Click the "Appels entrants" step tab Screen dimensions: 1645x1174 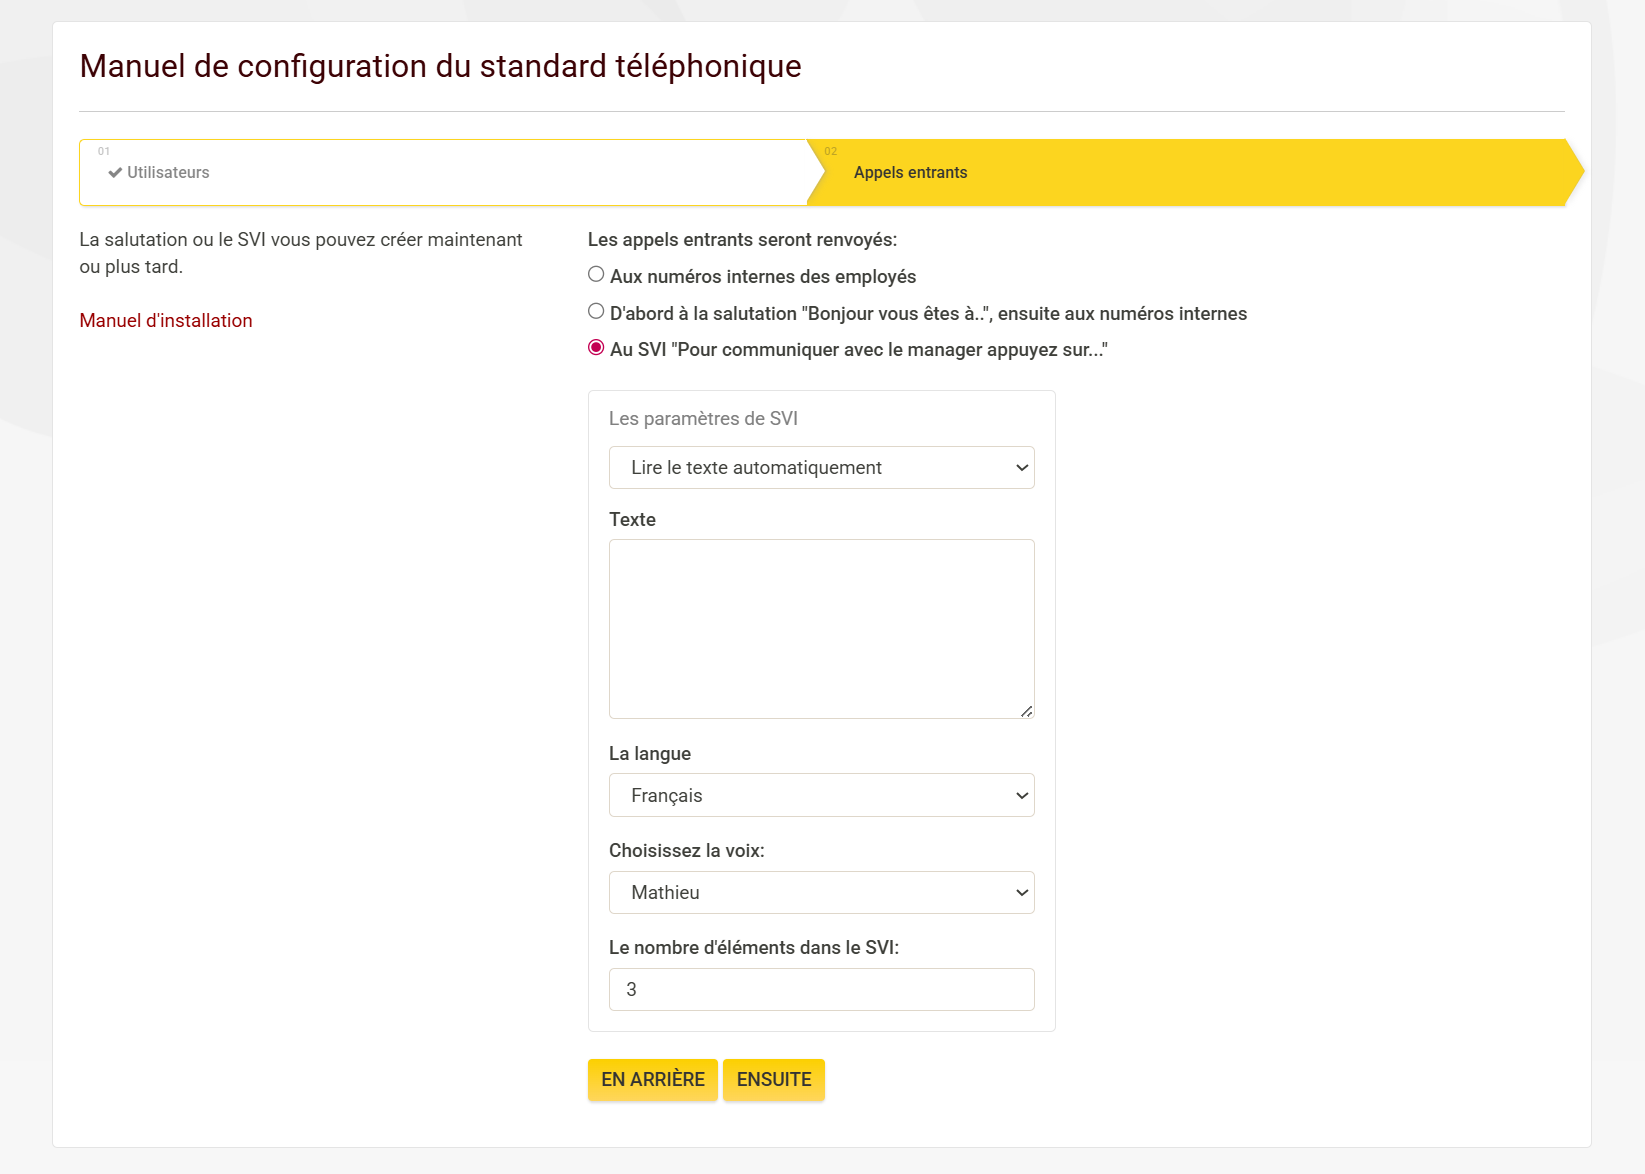(910, 173)
